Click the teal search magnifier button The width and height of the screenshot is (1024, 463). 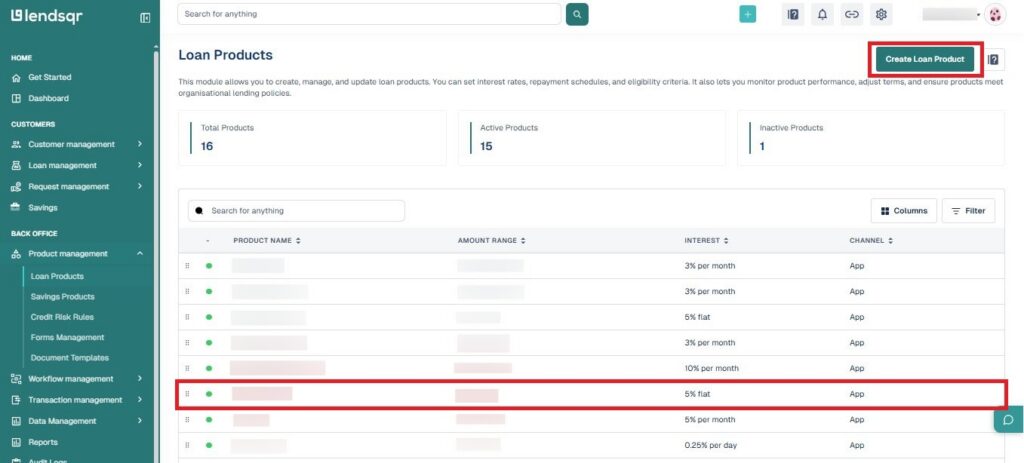(x=577, y=14)
